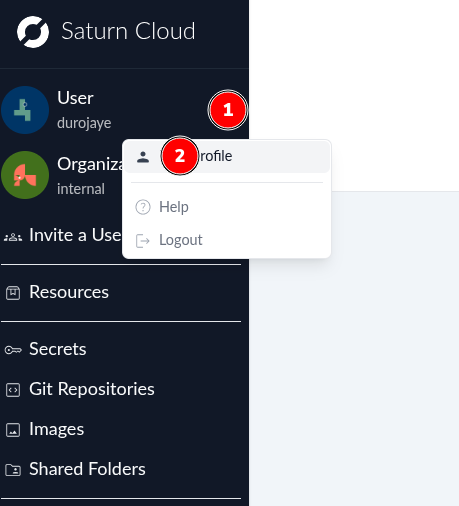Go to Resources in the sidebar
The width and height of the screenshot is (459, 506).
(69, 292)
